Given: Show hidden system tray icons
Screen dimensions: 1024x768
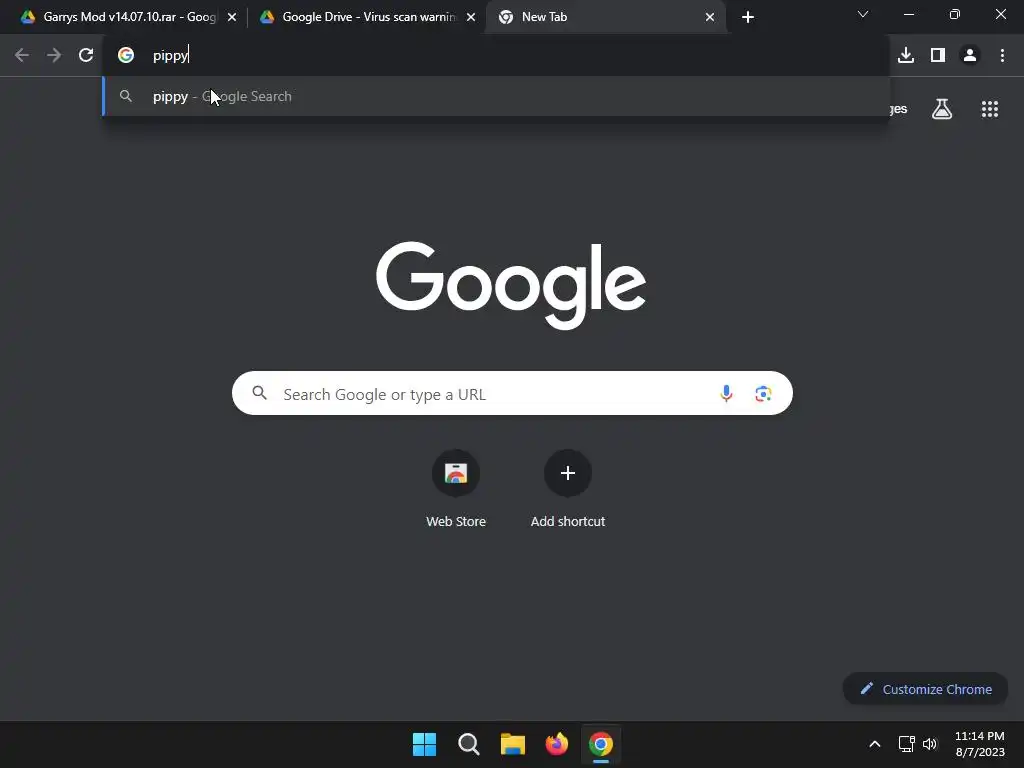Looking at the screenshot, I should pyautogui.click(x=875, y=744).
